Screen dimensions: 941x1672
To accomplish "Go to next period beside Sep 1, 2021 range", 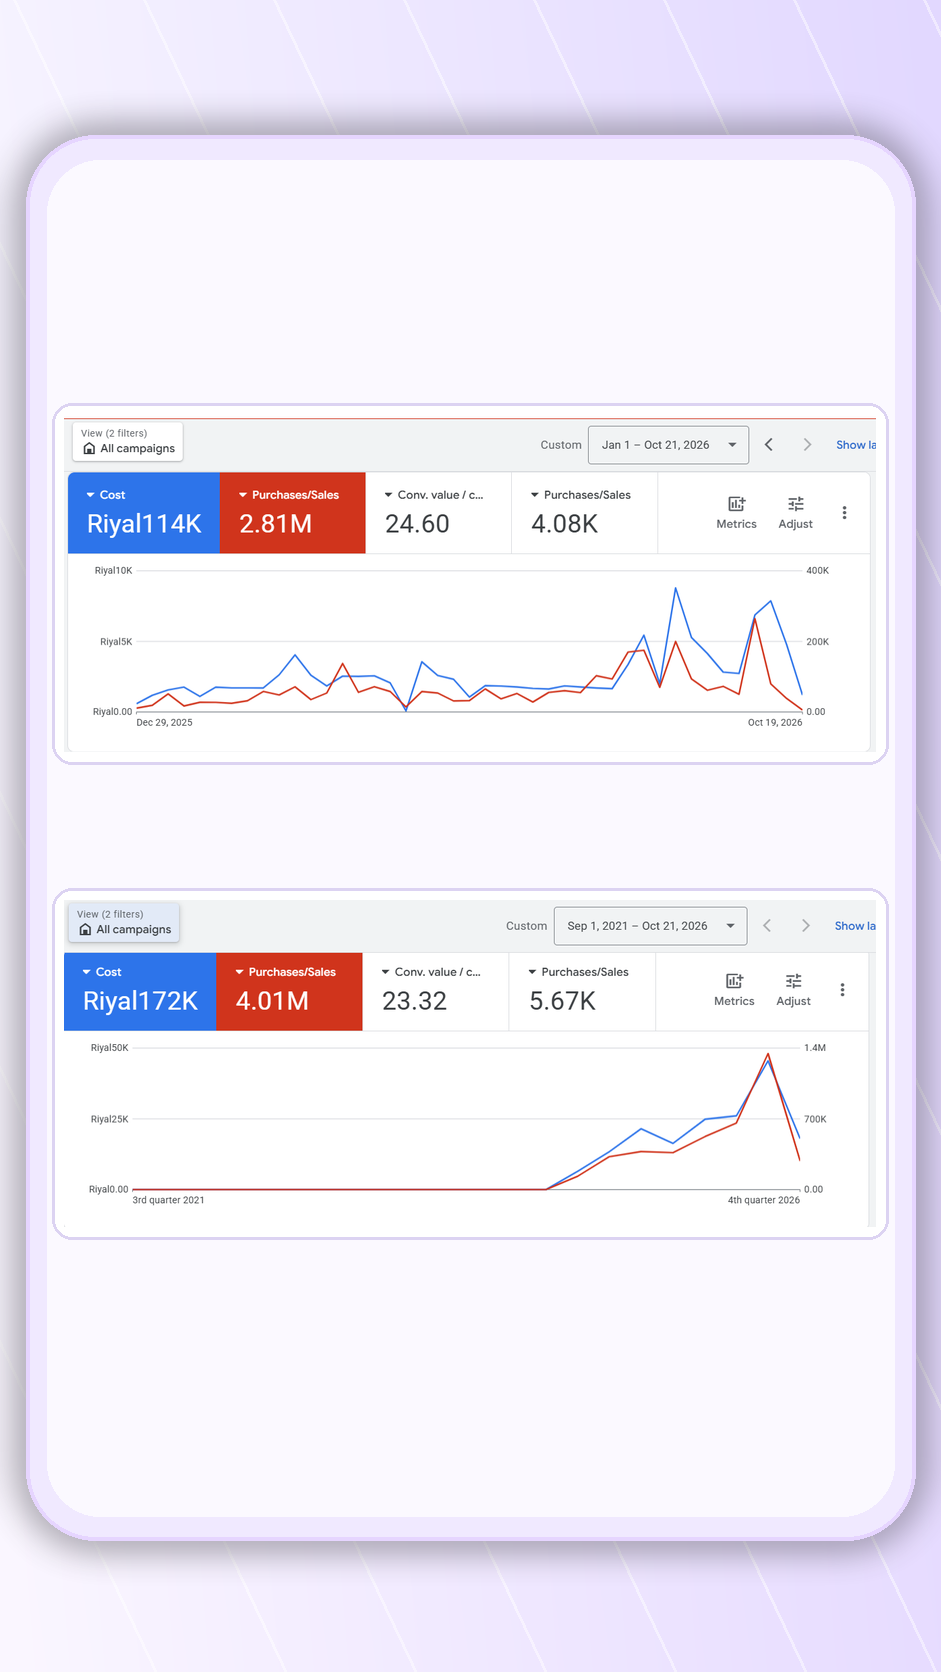I will click(x=805, y=925).
